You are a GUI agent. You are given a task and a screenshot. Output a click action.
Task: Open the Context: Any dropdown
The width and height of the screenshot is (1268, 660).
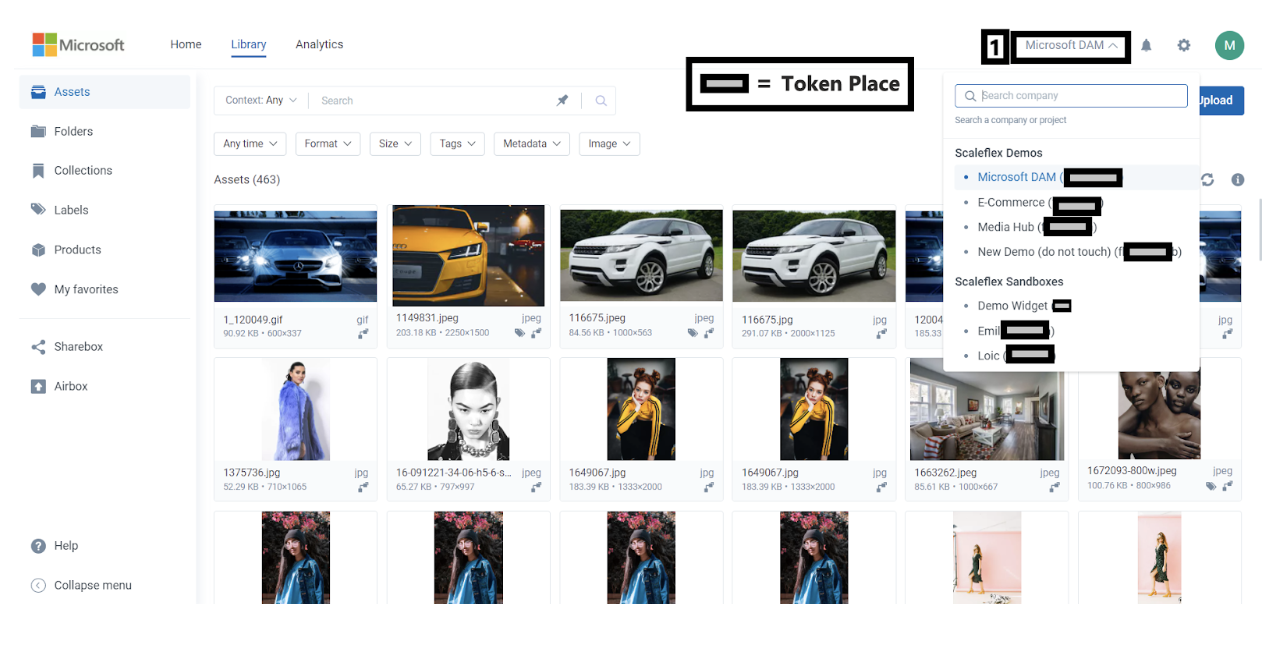[x=260, y=101]
